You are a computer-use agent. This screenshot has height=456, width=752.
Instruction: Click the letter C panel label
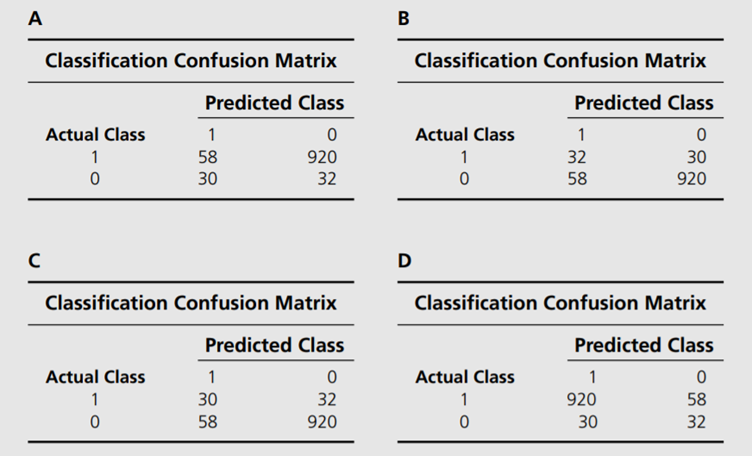tap(36, 261)
